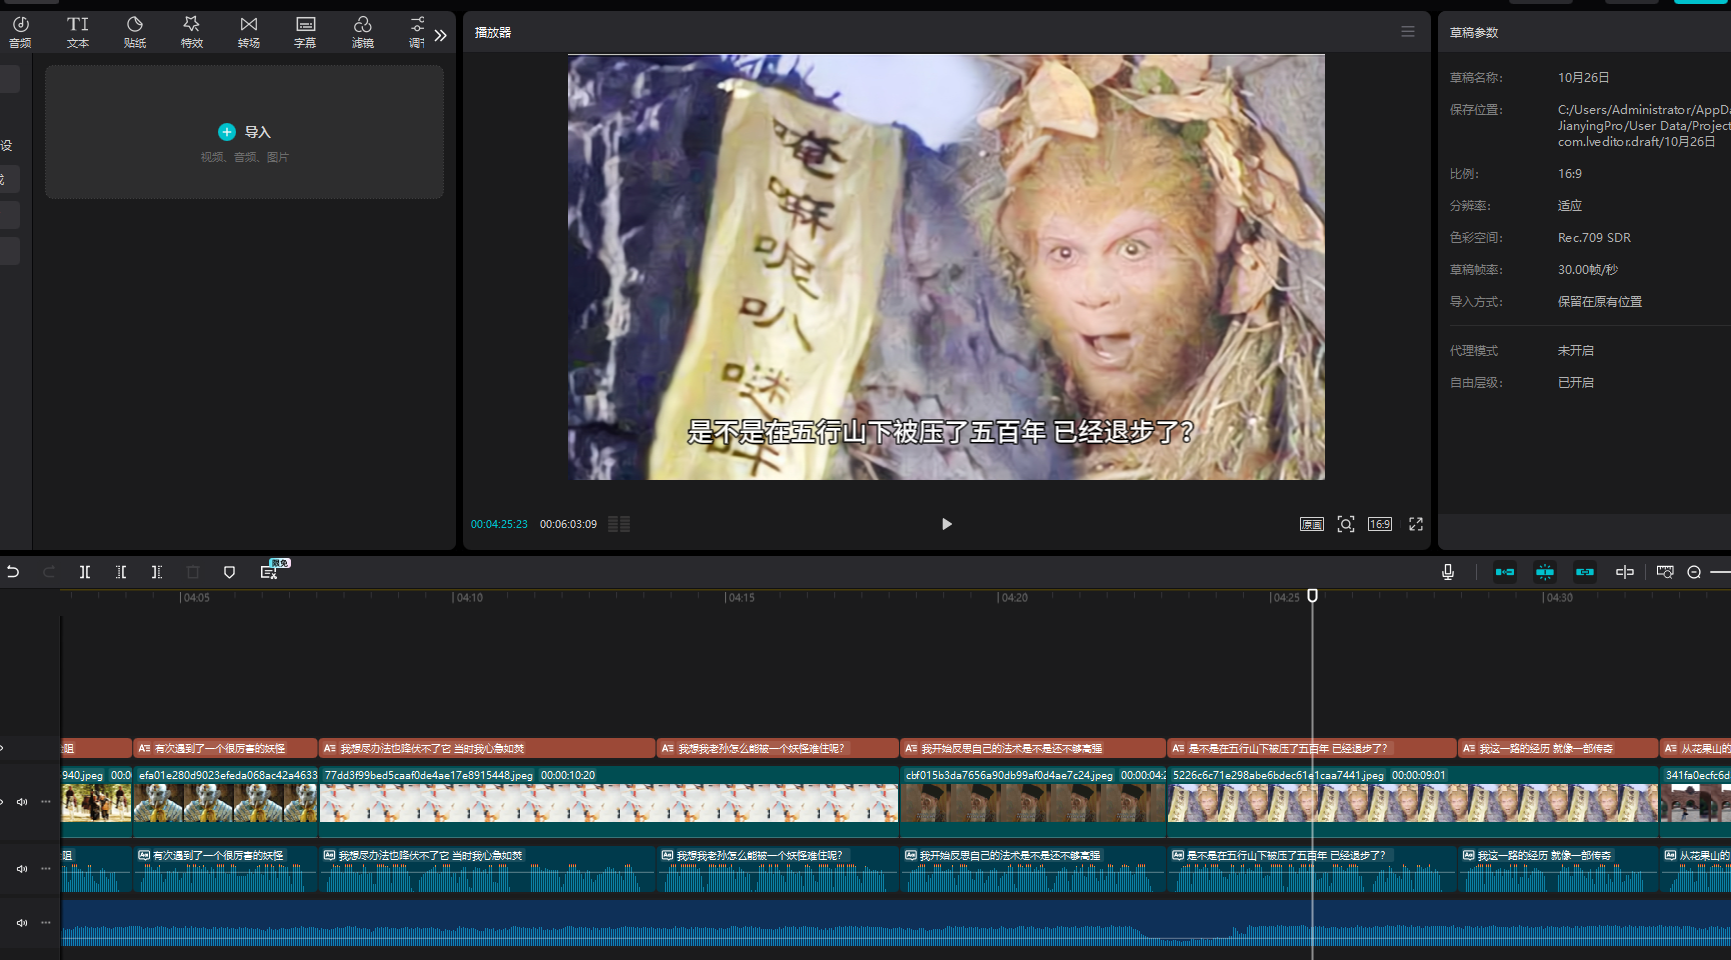Viewport: 1731px width, 960px height.
Task: Open the 字幕 captions tab
Action: click(x=305, y=32)
